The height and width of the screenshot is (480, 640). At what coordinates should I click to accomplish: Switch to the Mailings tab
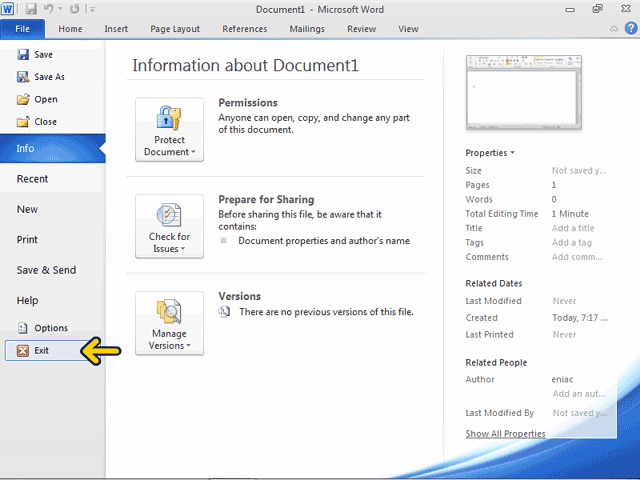[x=307, y=29]
